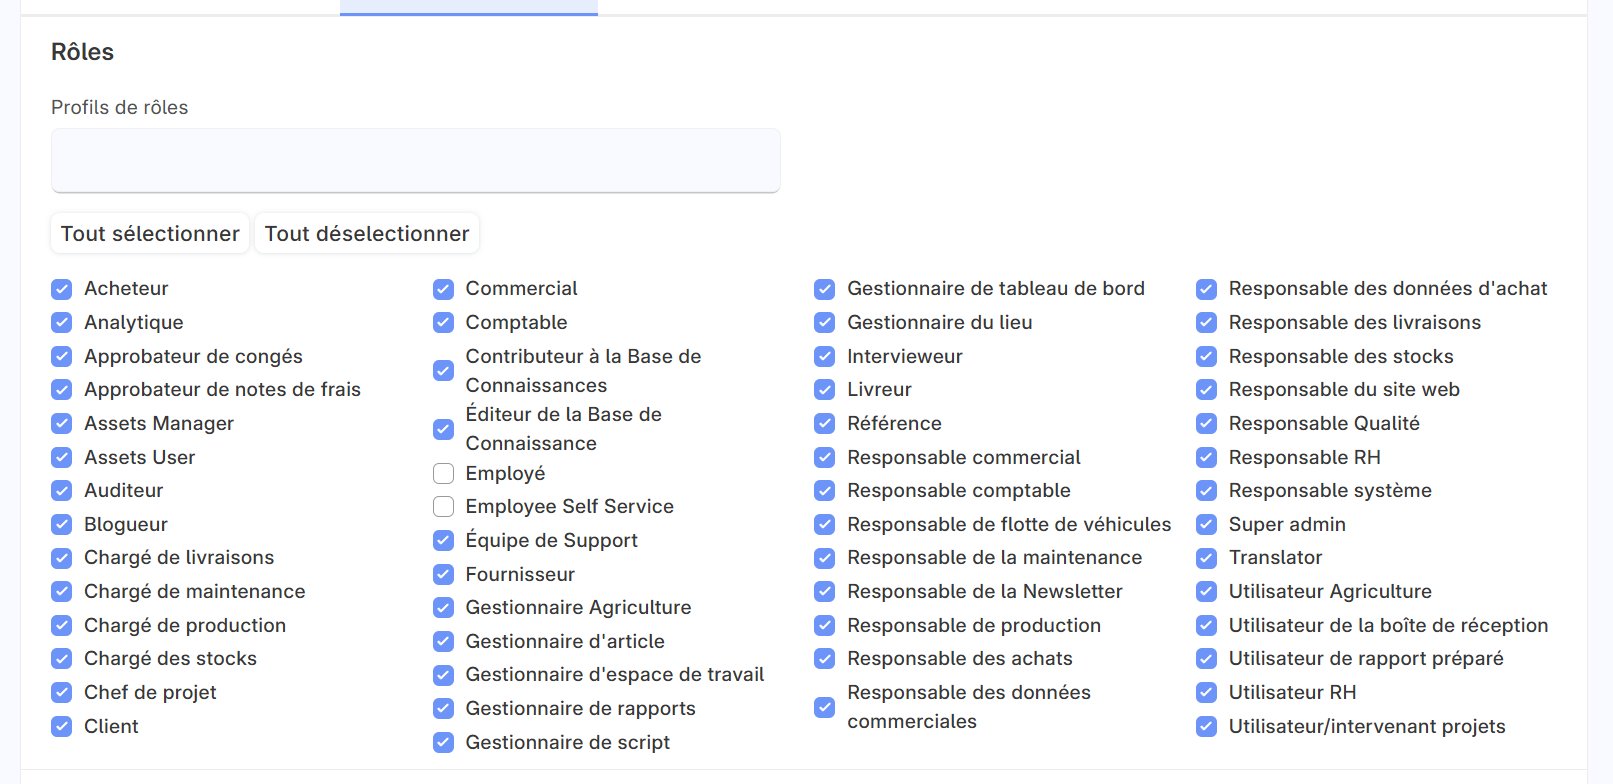Toggle the Translator role checkbox

click(x=1207, y=558)
